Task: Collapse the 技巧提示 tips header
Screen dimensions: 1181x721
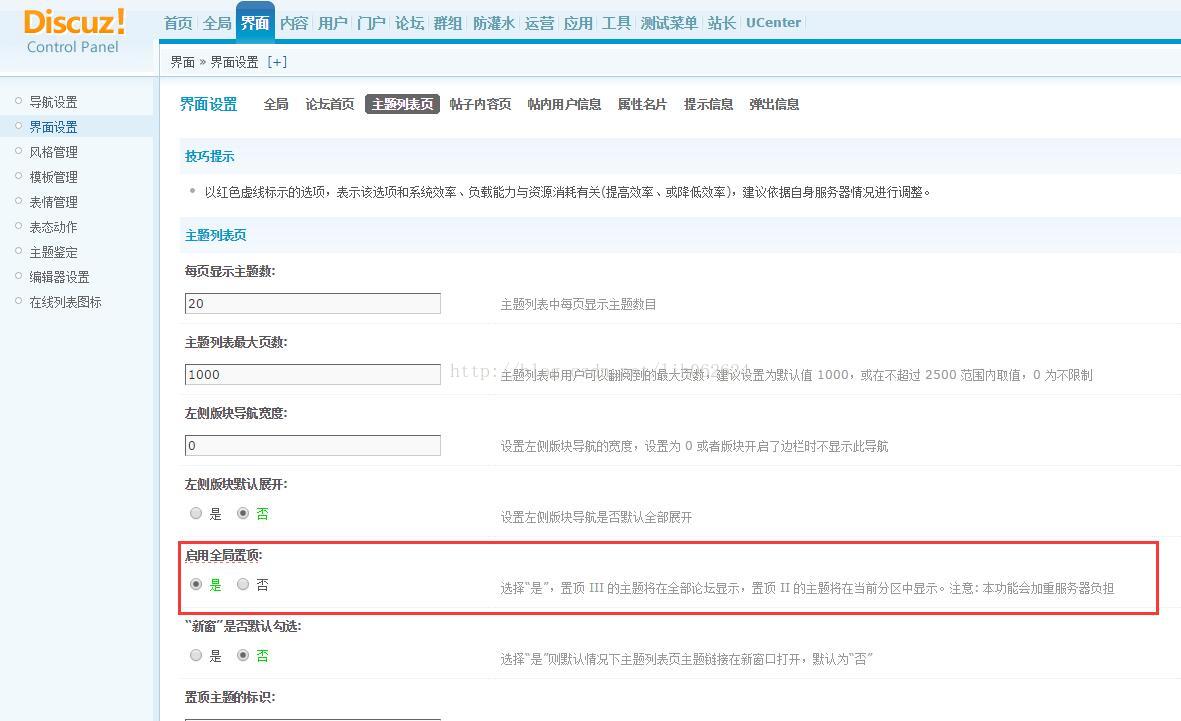Action: (x=209, y=156)
